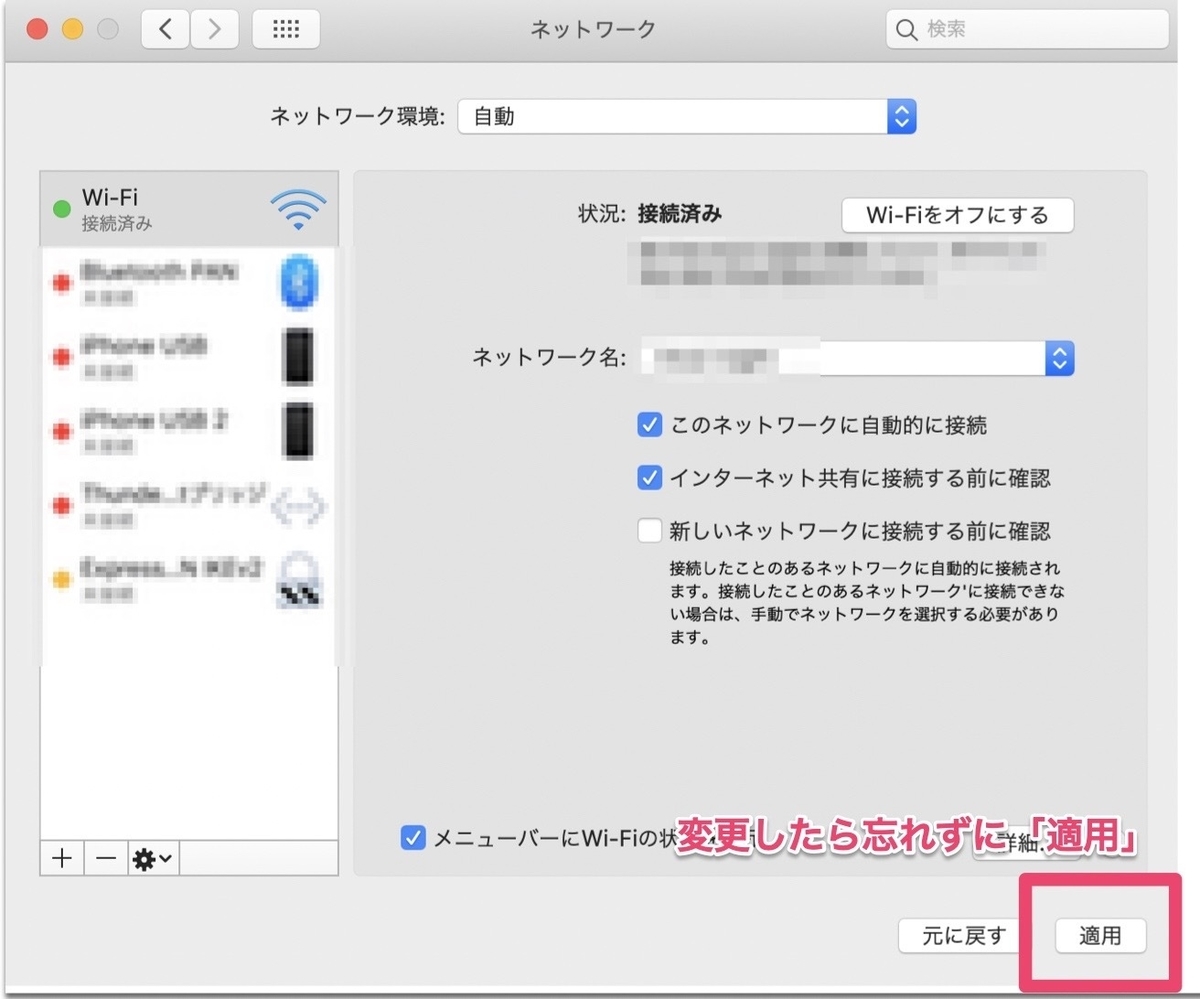1200x999 pixels.
Task: Select the iPhone USB 2 service row
Action: pos(189,430)
